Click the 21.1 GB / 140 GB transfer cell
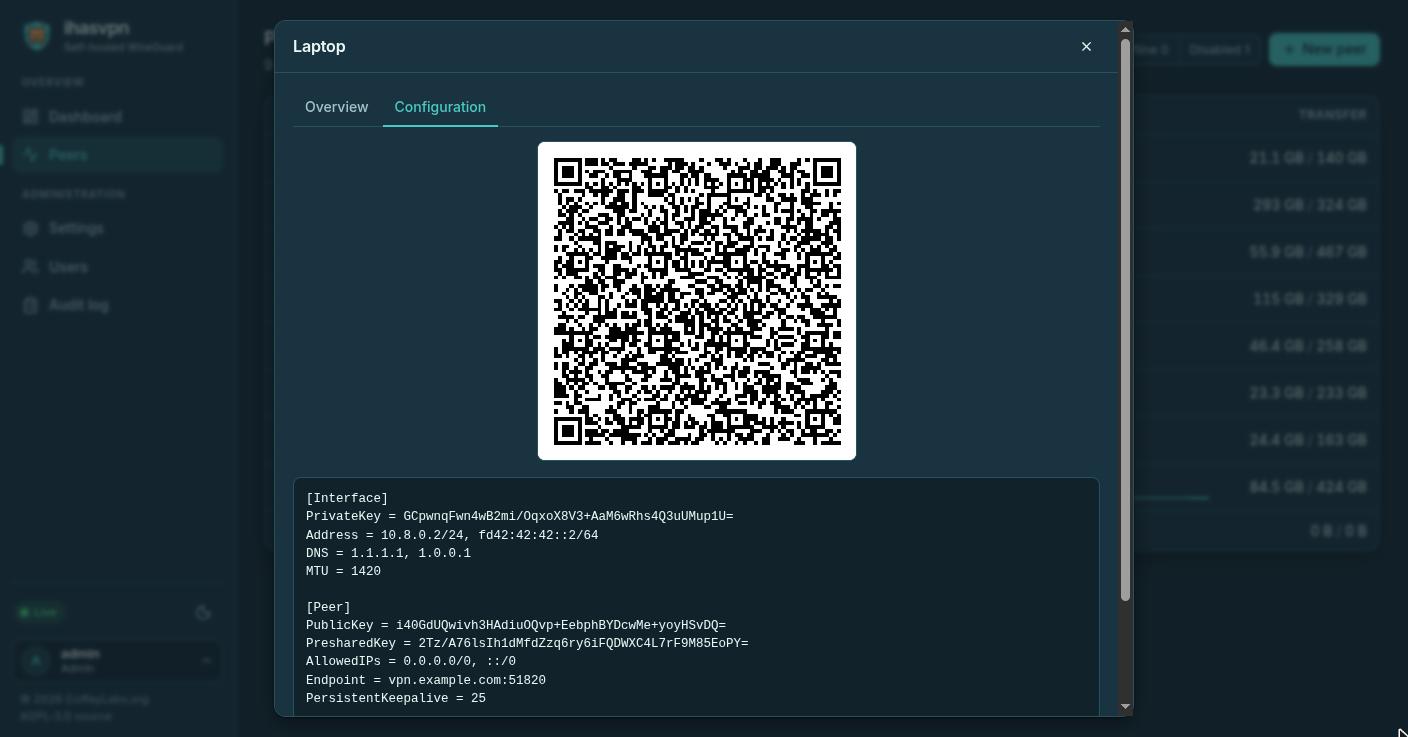The height and width of the screenshot is (737, 1408). click(x=1308, y=158)
